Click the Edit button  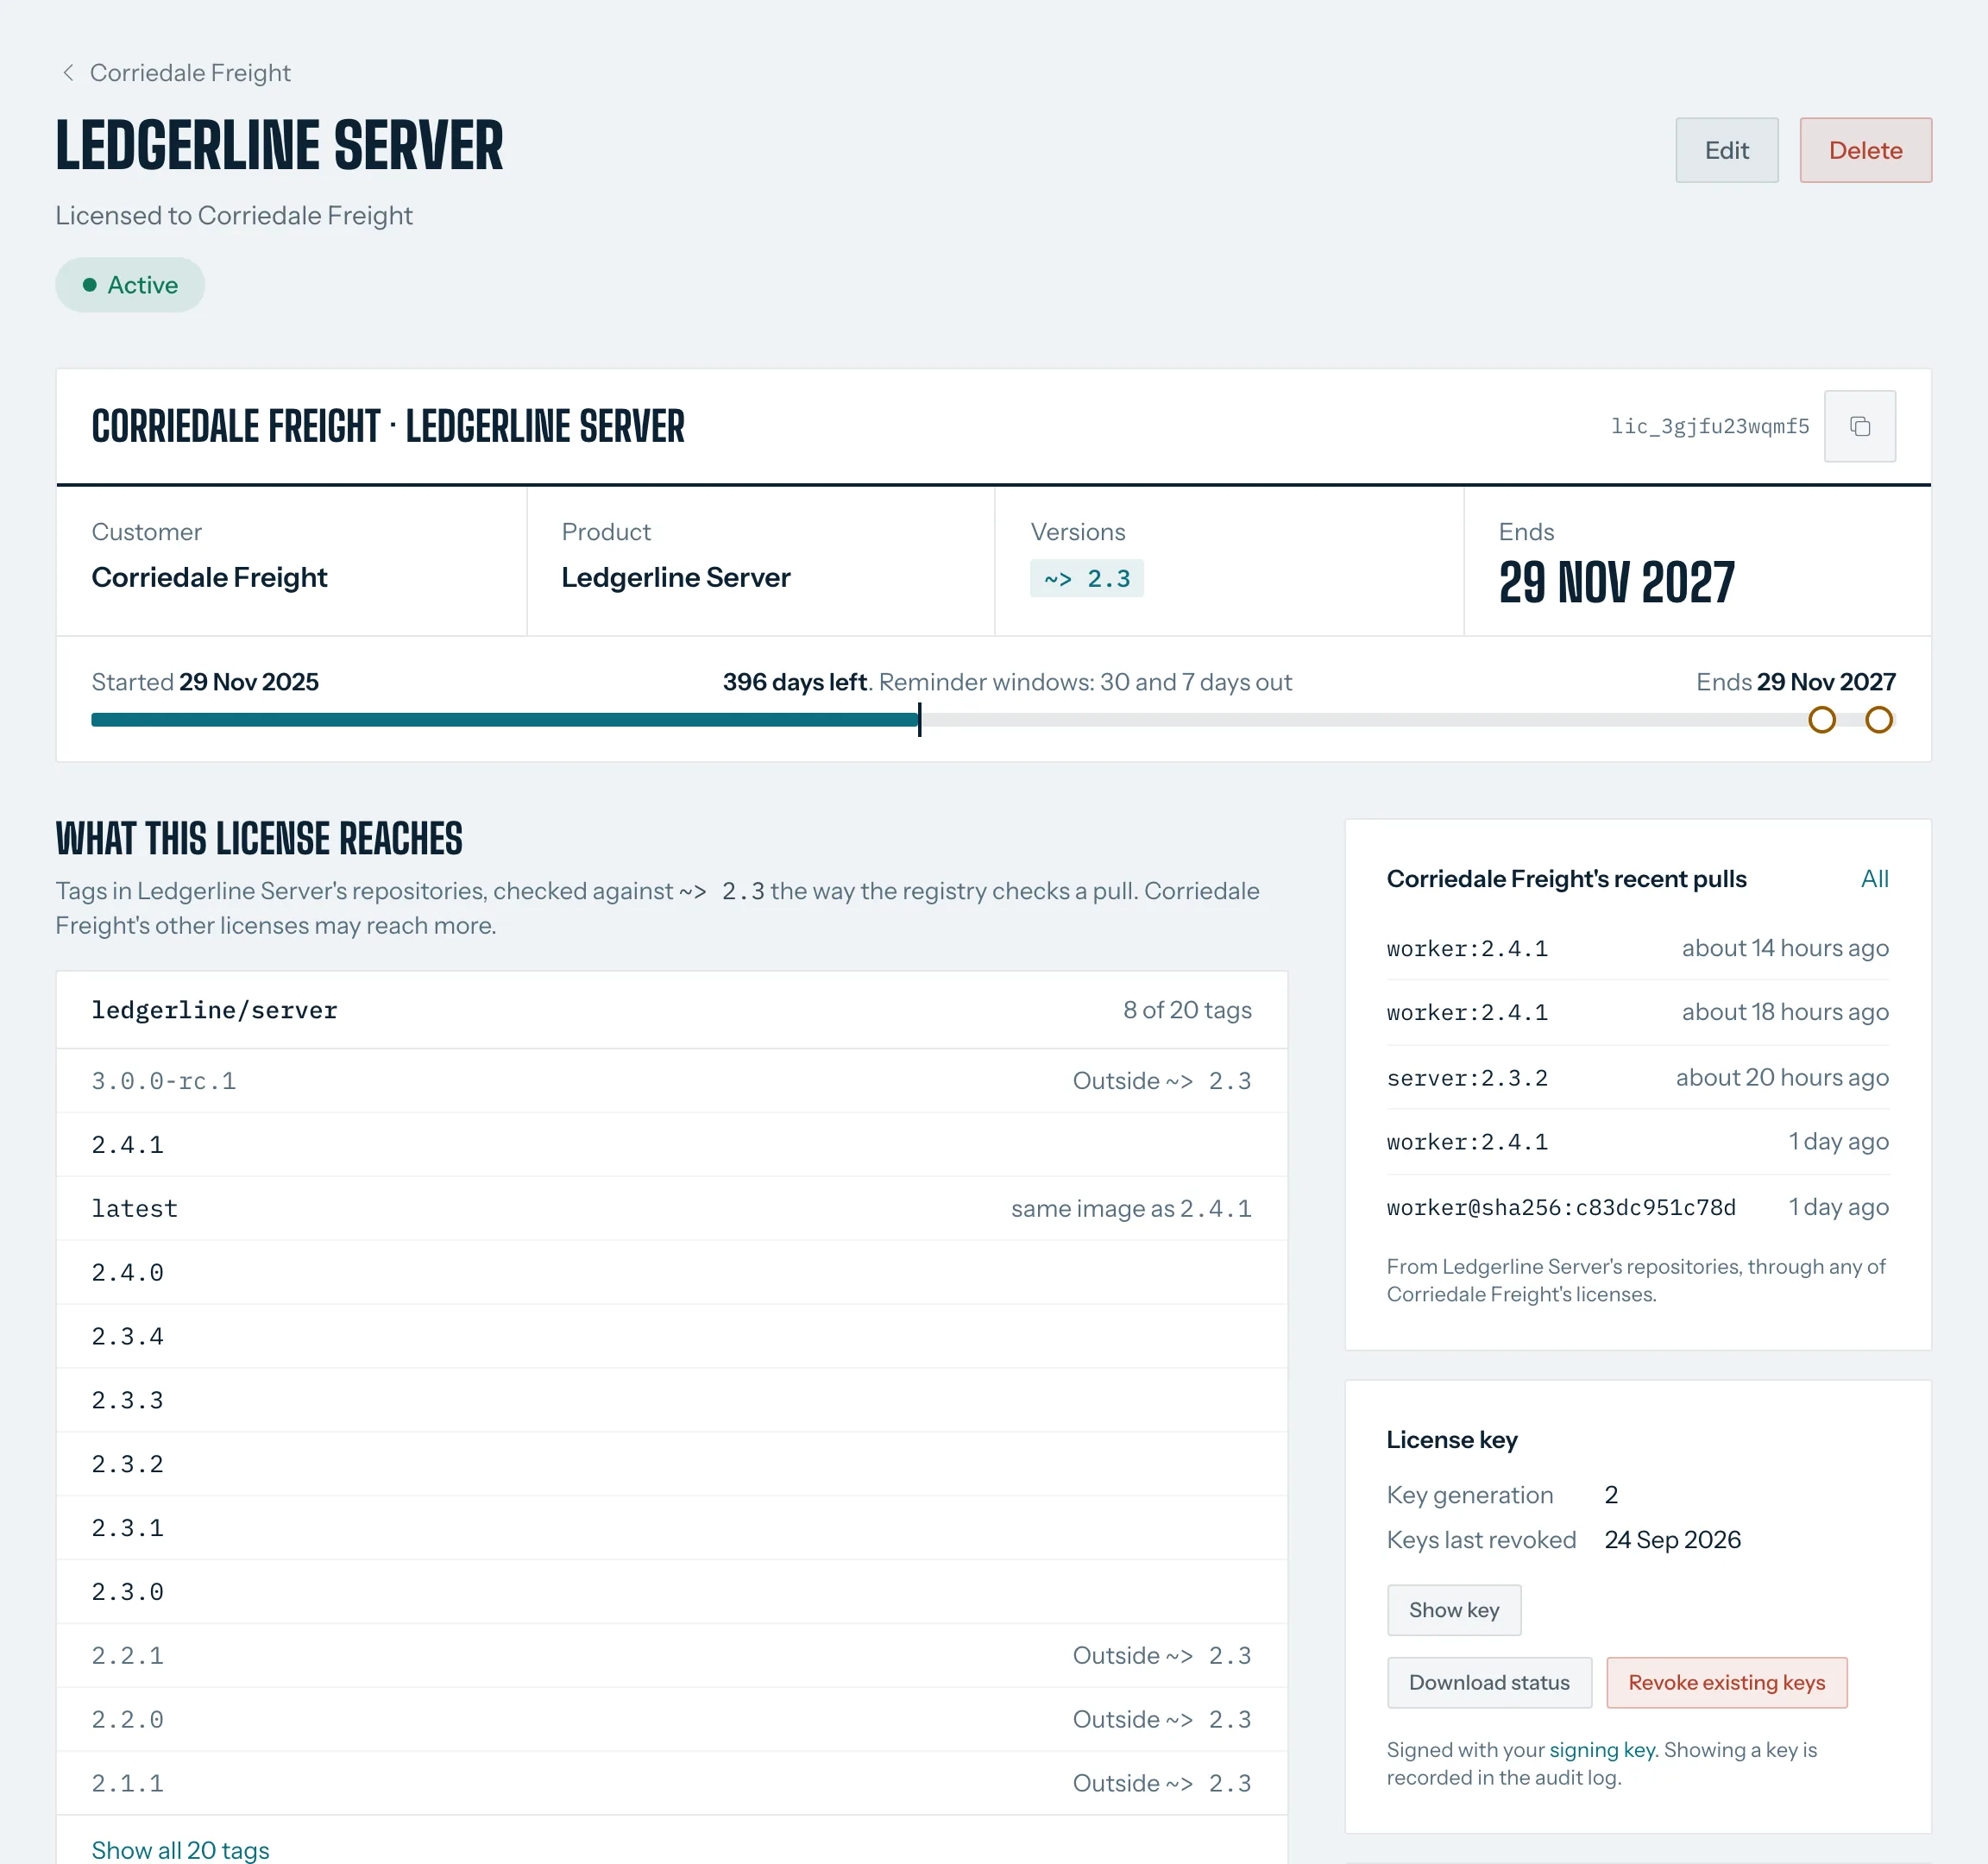coord(1726,150)
